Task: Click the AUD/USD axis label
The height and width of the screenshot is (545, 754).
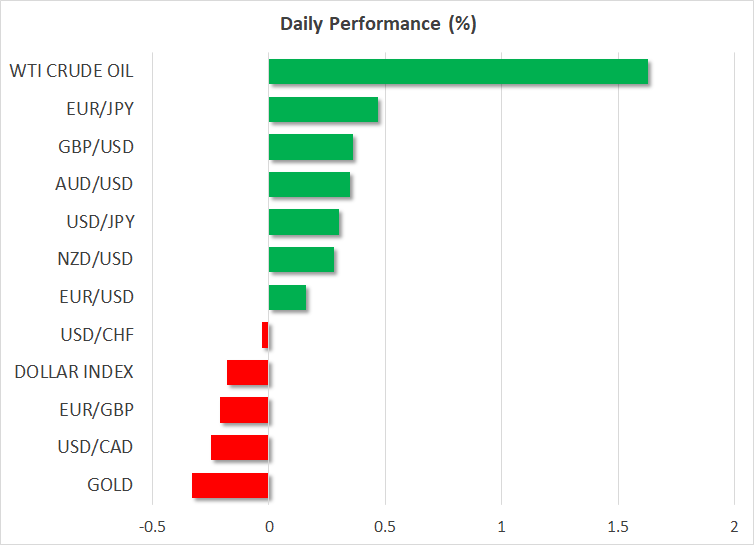Action: [x=95, y=184]
